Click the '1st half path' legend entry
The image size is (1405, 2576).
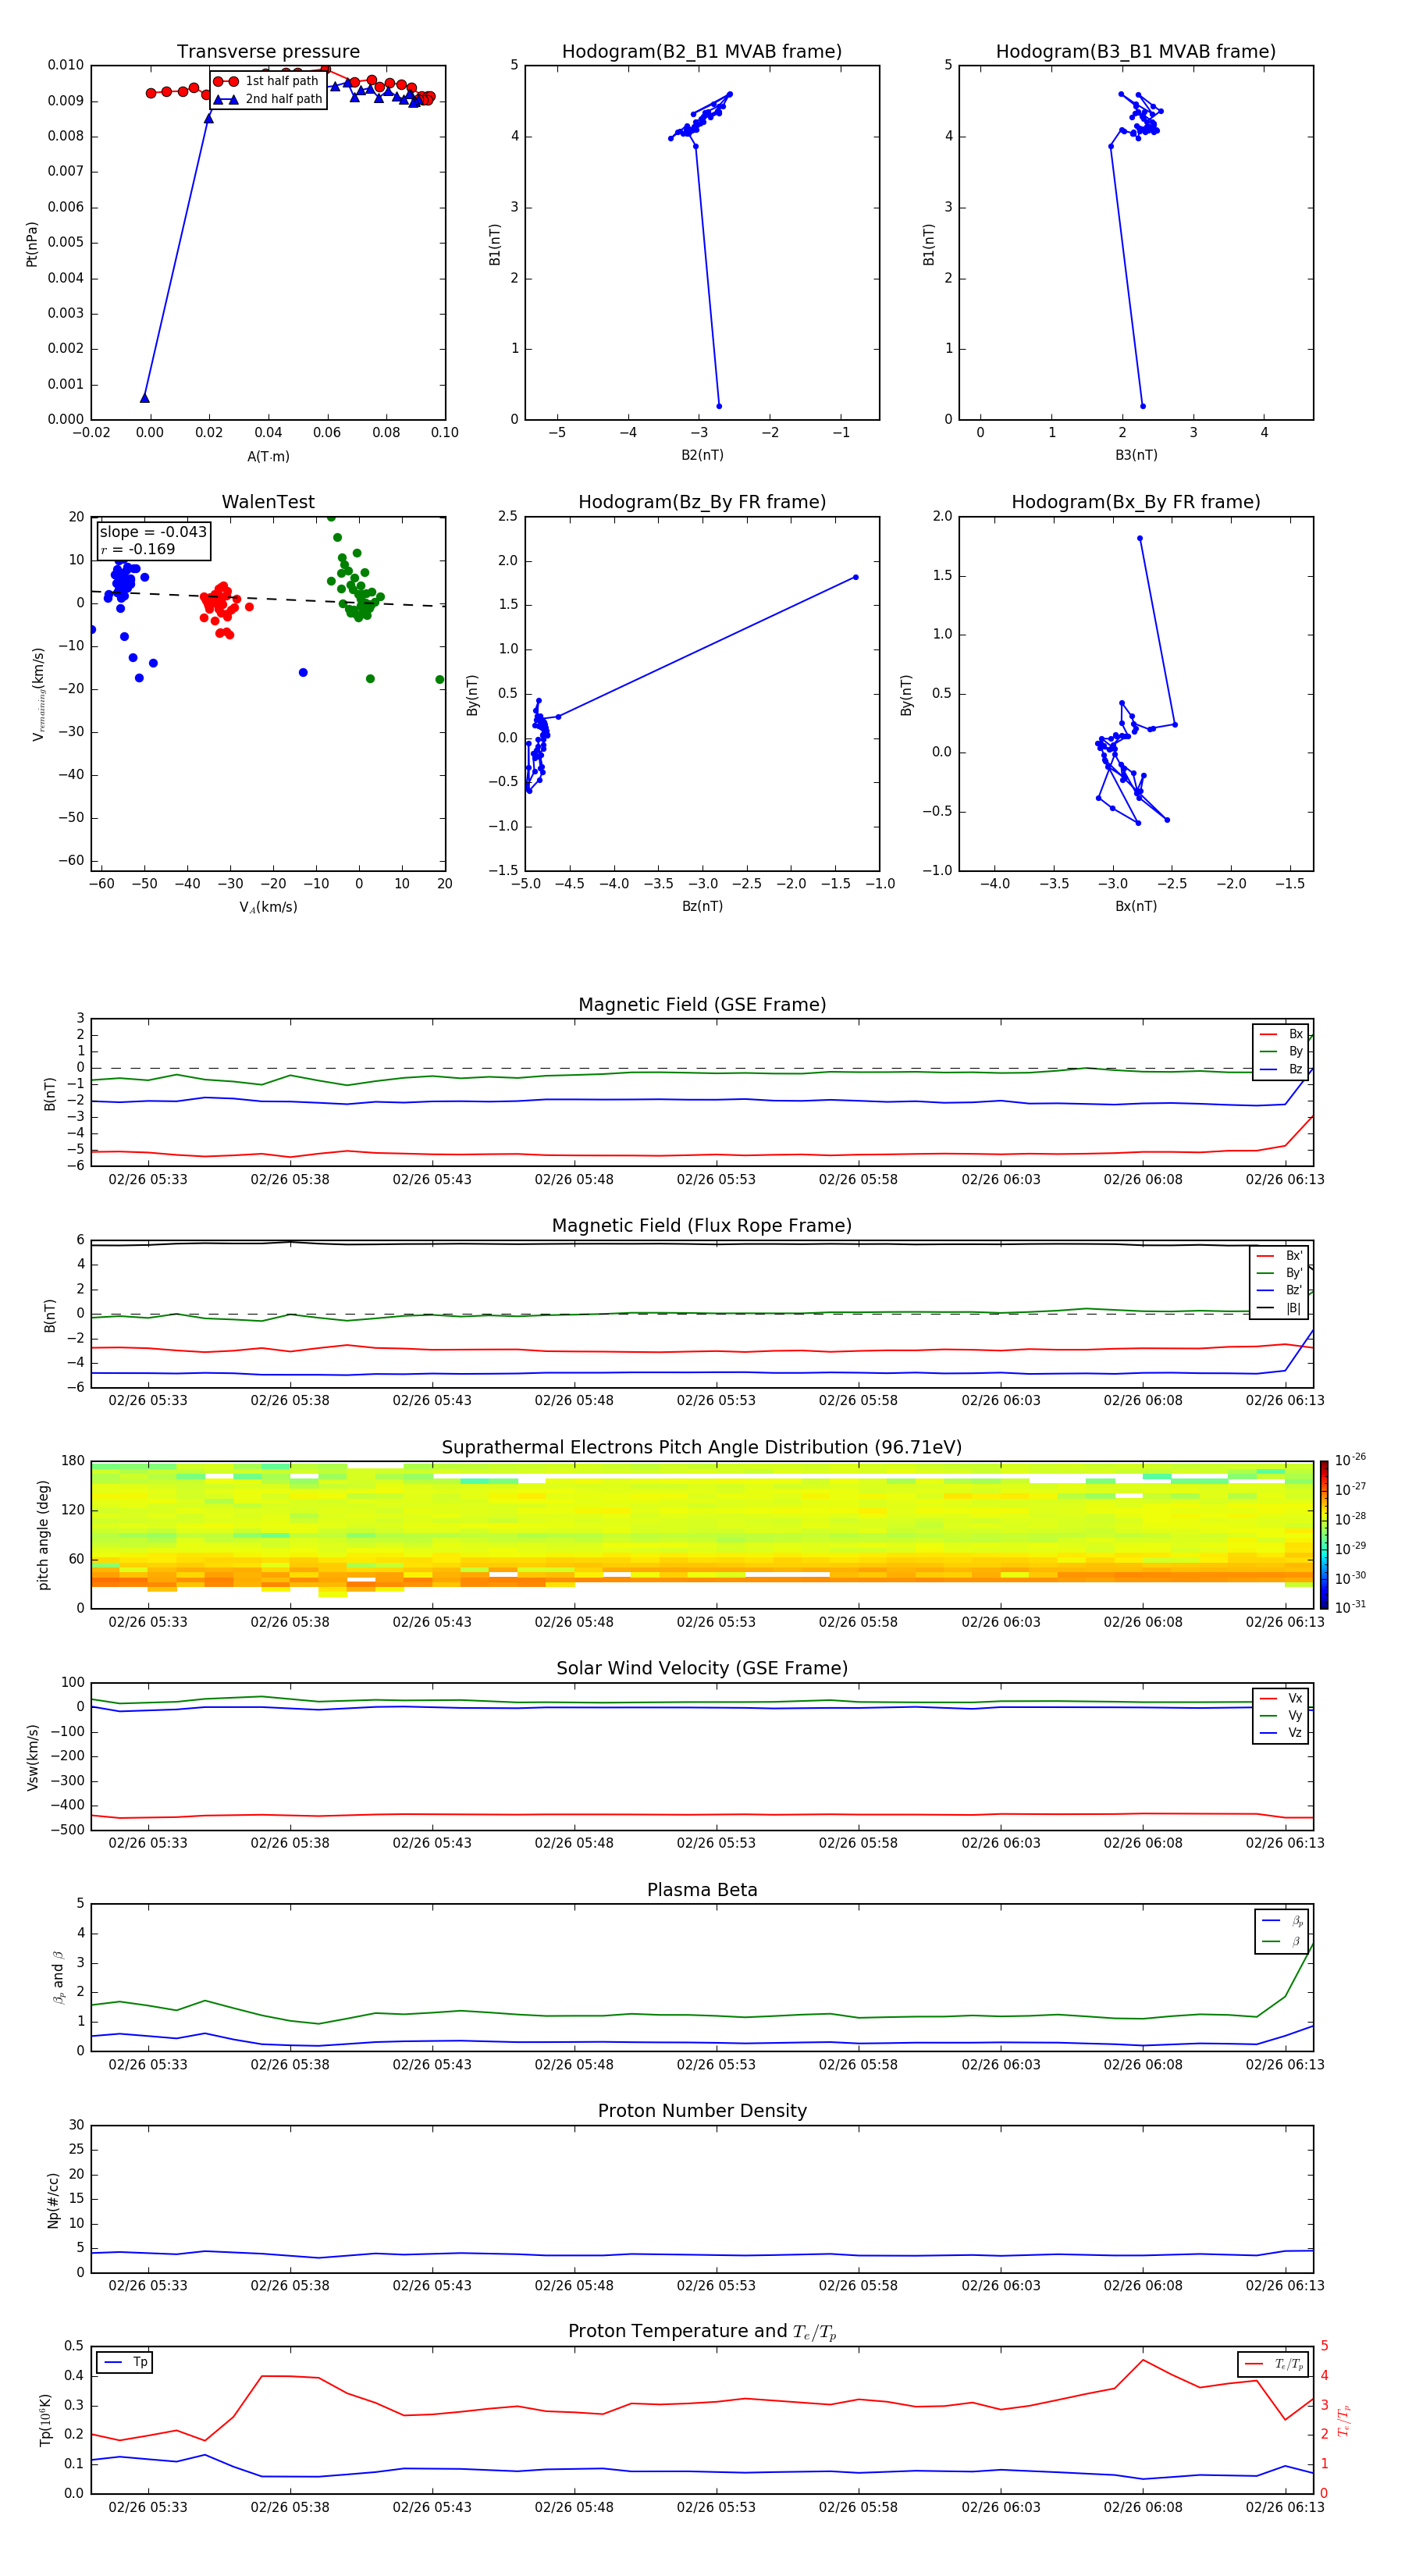click(267, 81)
